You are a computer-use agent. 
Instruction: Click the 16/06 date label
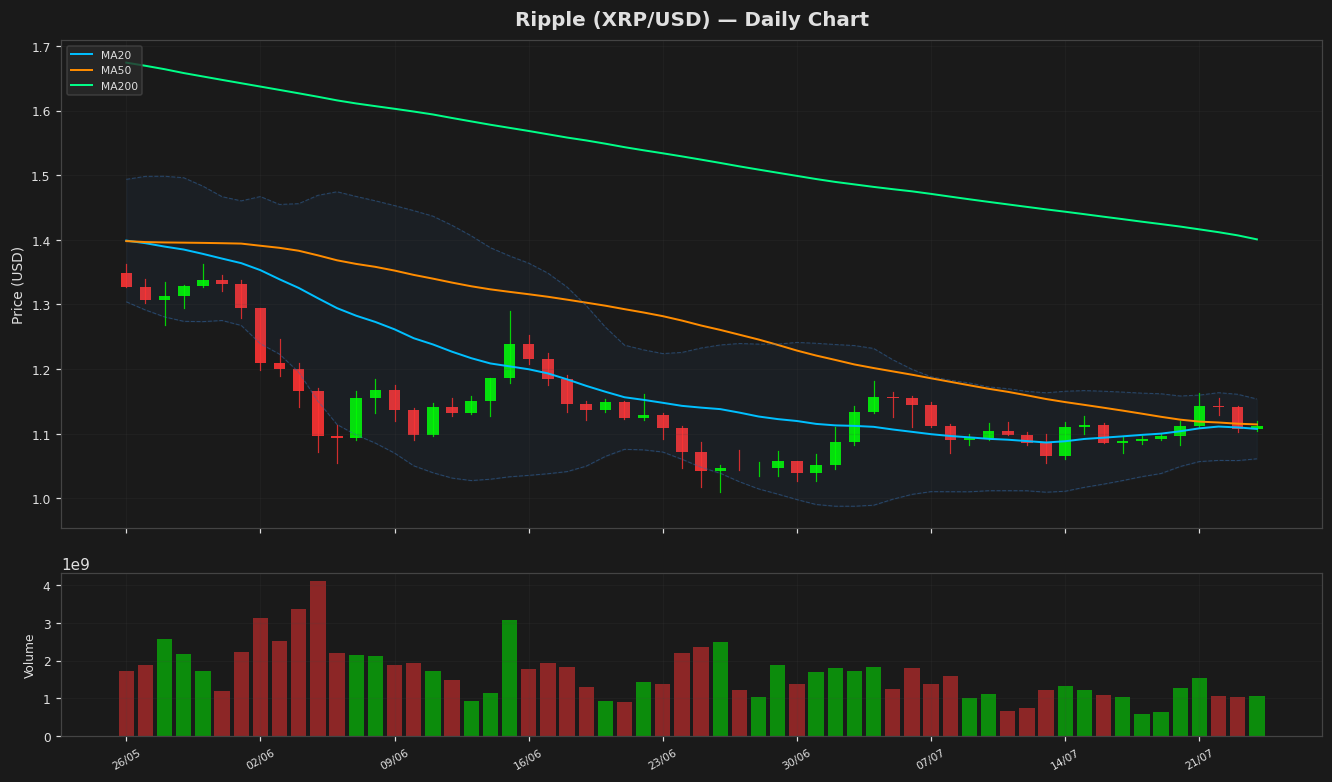pos(528,759)
